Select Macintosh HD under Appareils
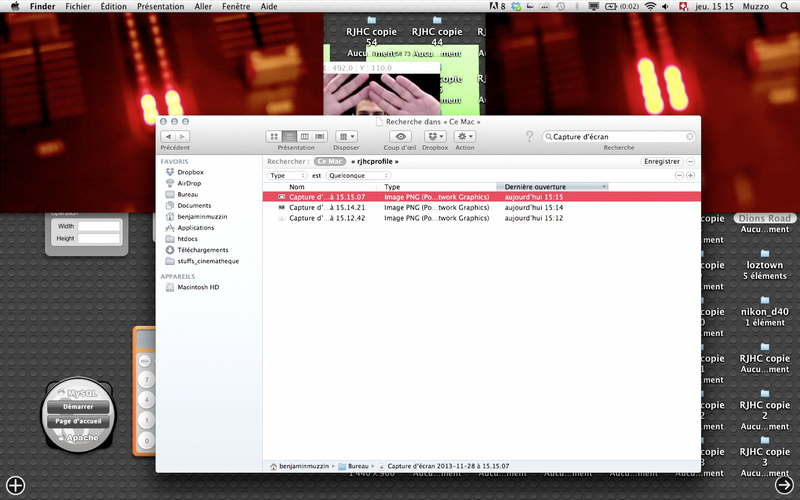Screen dimensions: 800x500 pos(197,287)
